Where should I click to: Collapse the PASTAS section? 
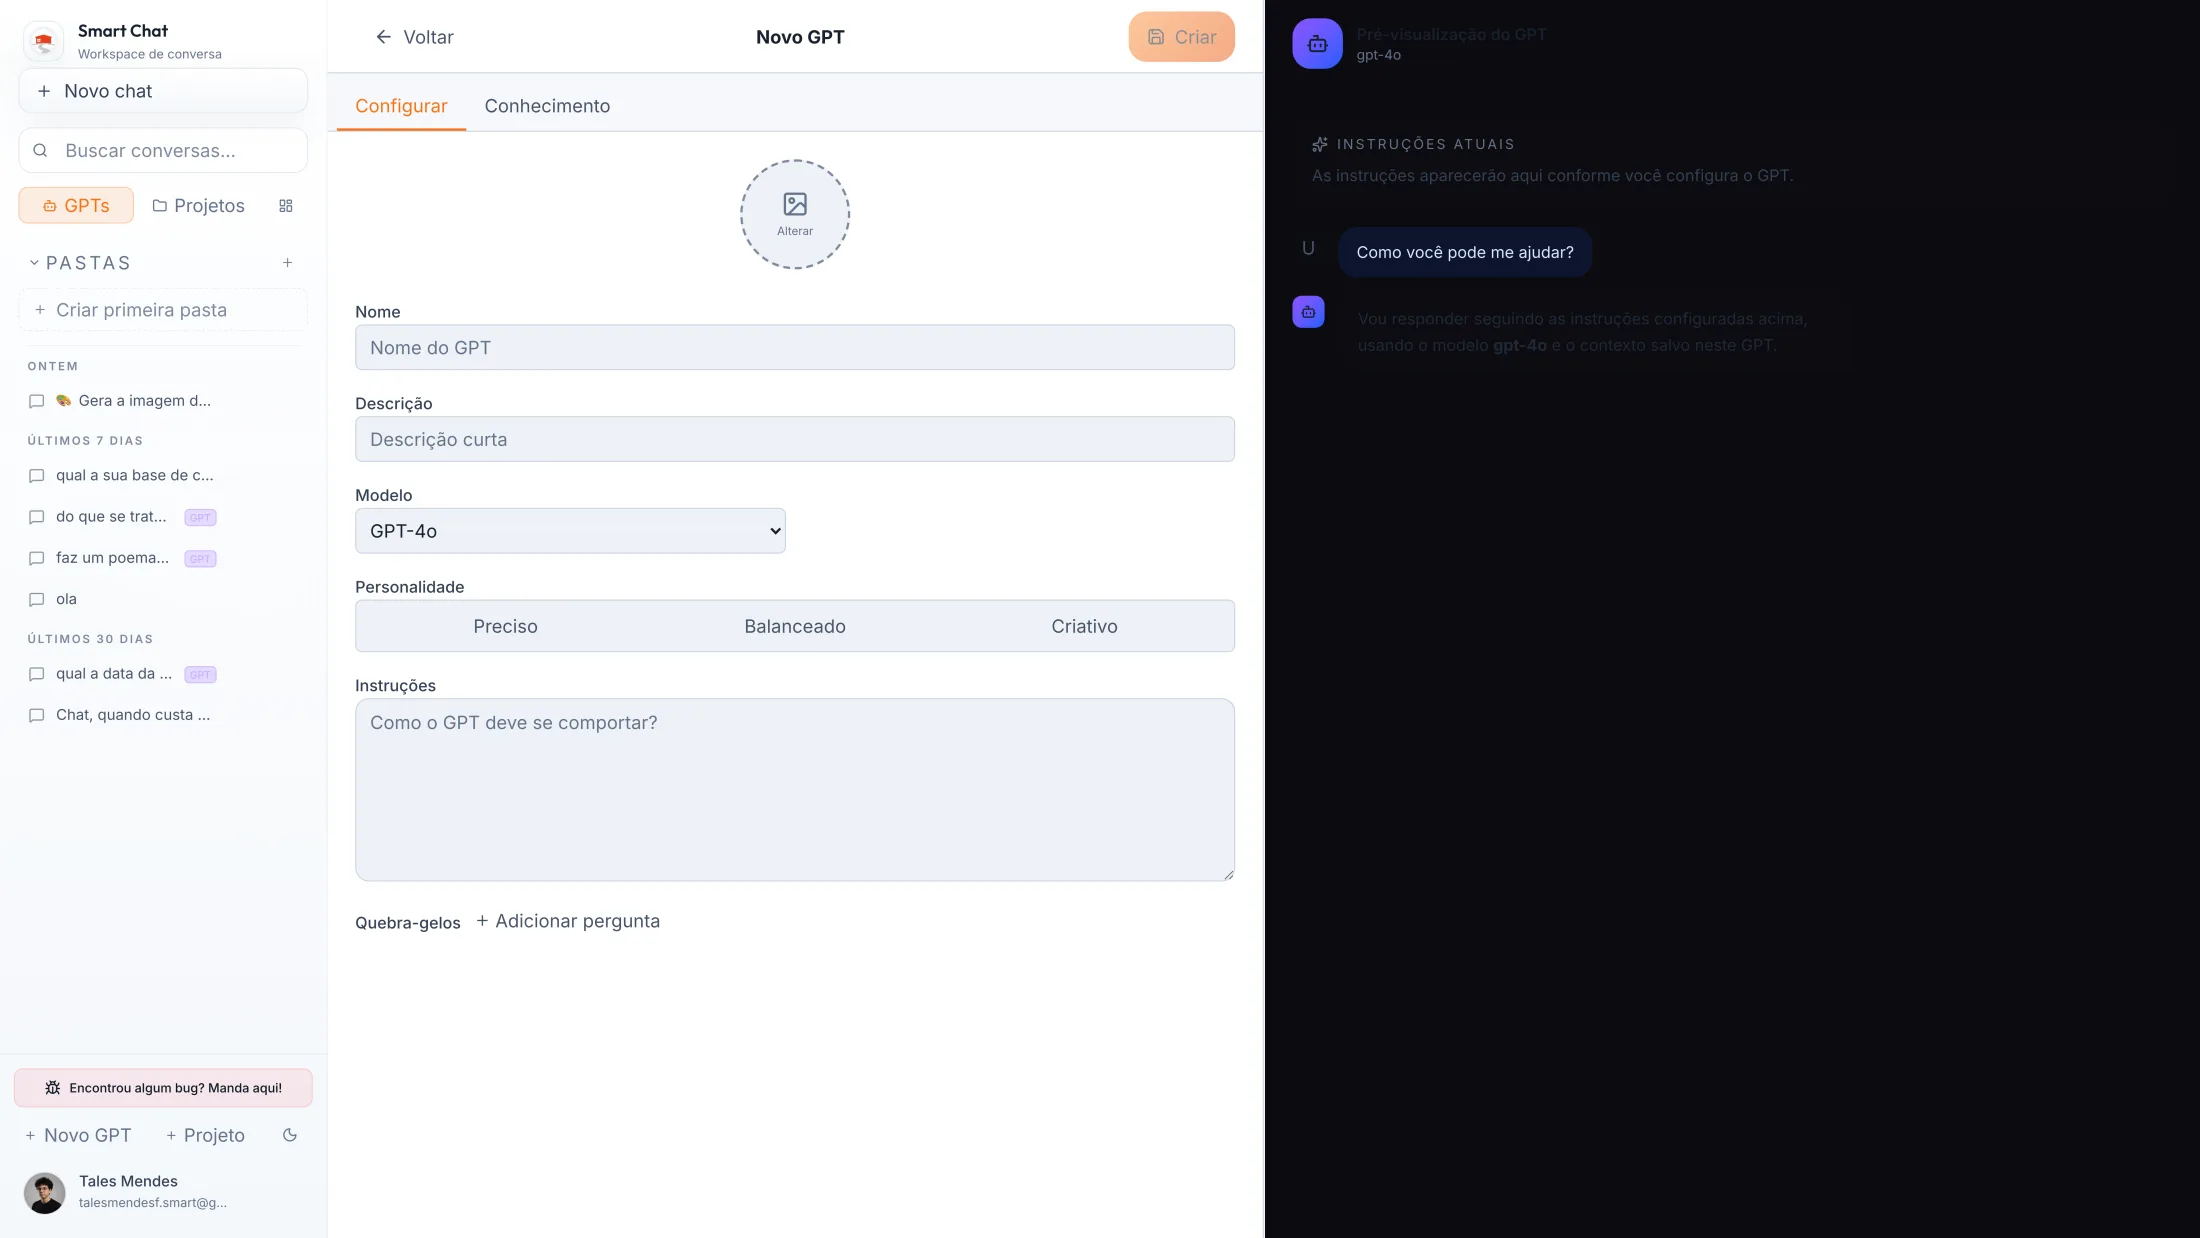point(32,262)
